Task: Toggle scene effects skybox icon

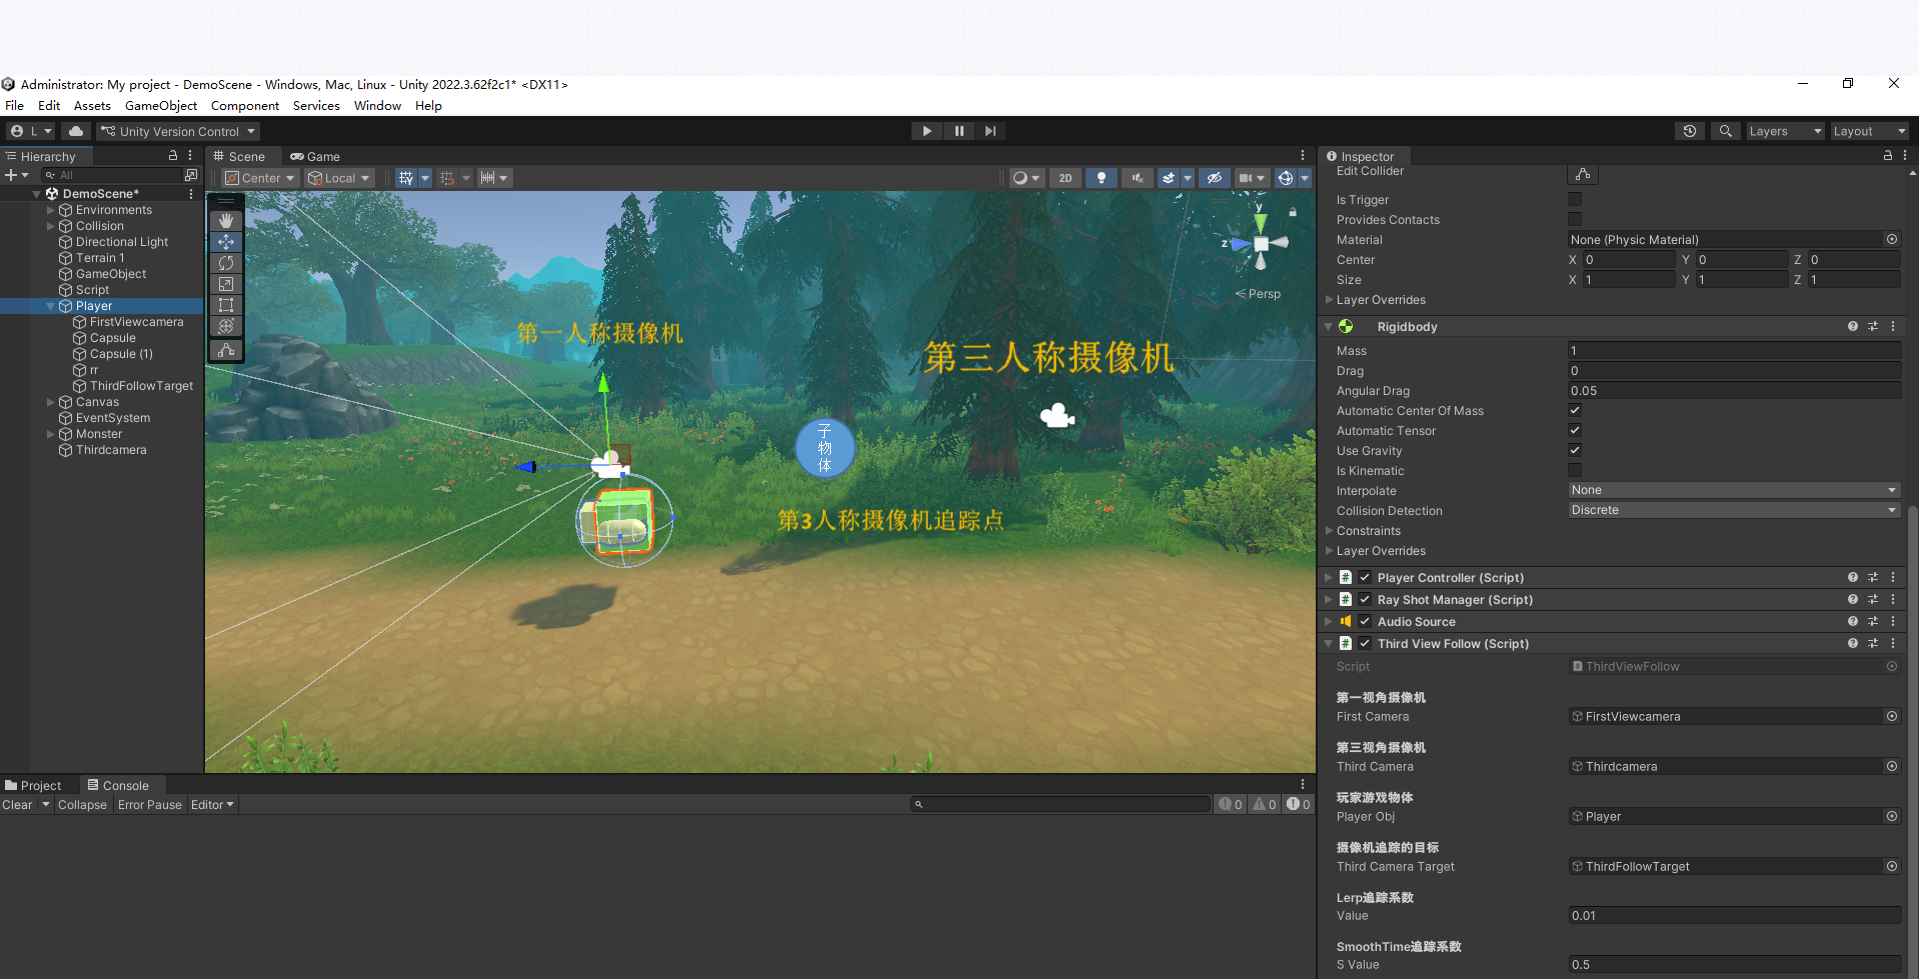Action: [x=1168, y=178]
